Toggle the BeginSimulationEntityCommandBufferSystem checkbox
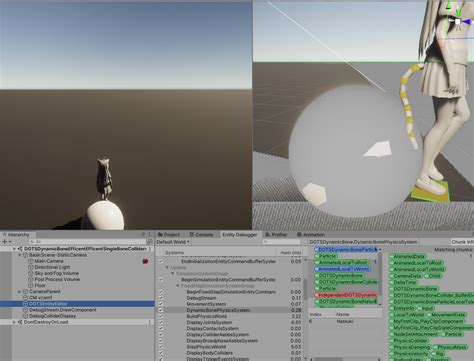This screenshot has width=474, height=361. [161, 280]
